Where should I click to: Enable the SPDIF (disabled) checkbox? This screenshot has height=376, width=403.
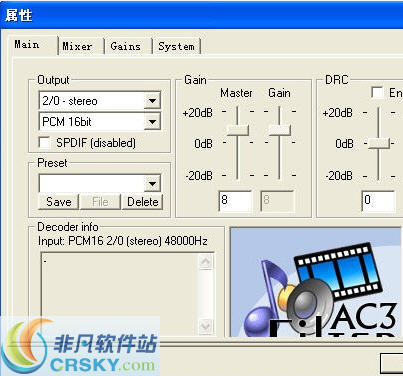[44, 143]
